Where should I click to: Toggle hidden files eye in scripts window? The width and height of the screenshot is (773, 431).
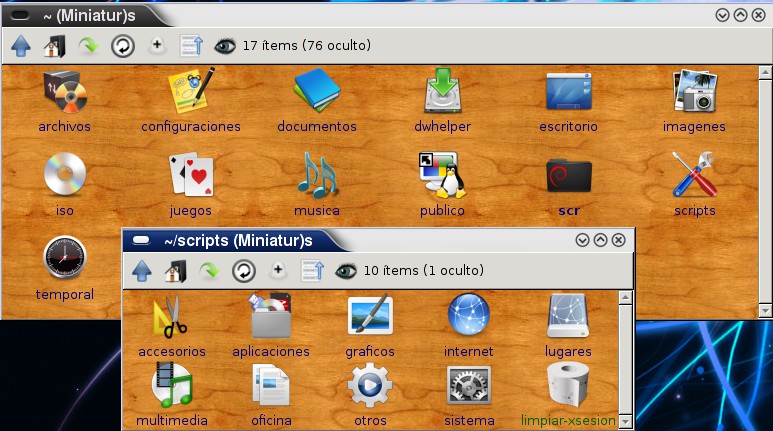(x=346, y=271)
